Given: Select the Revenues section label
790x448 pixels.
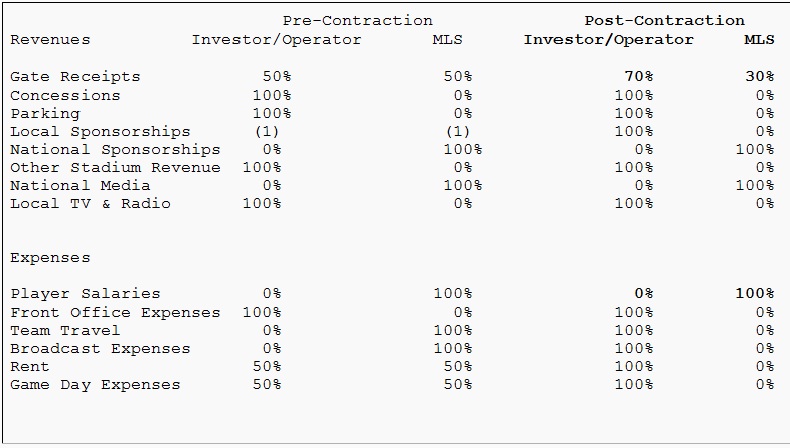Looking at the screenshot, I should pos(50,40).
